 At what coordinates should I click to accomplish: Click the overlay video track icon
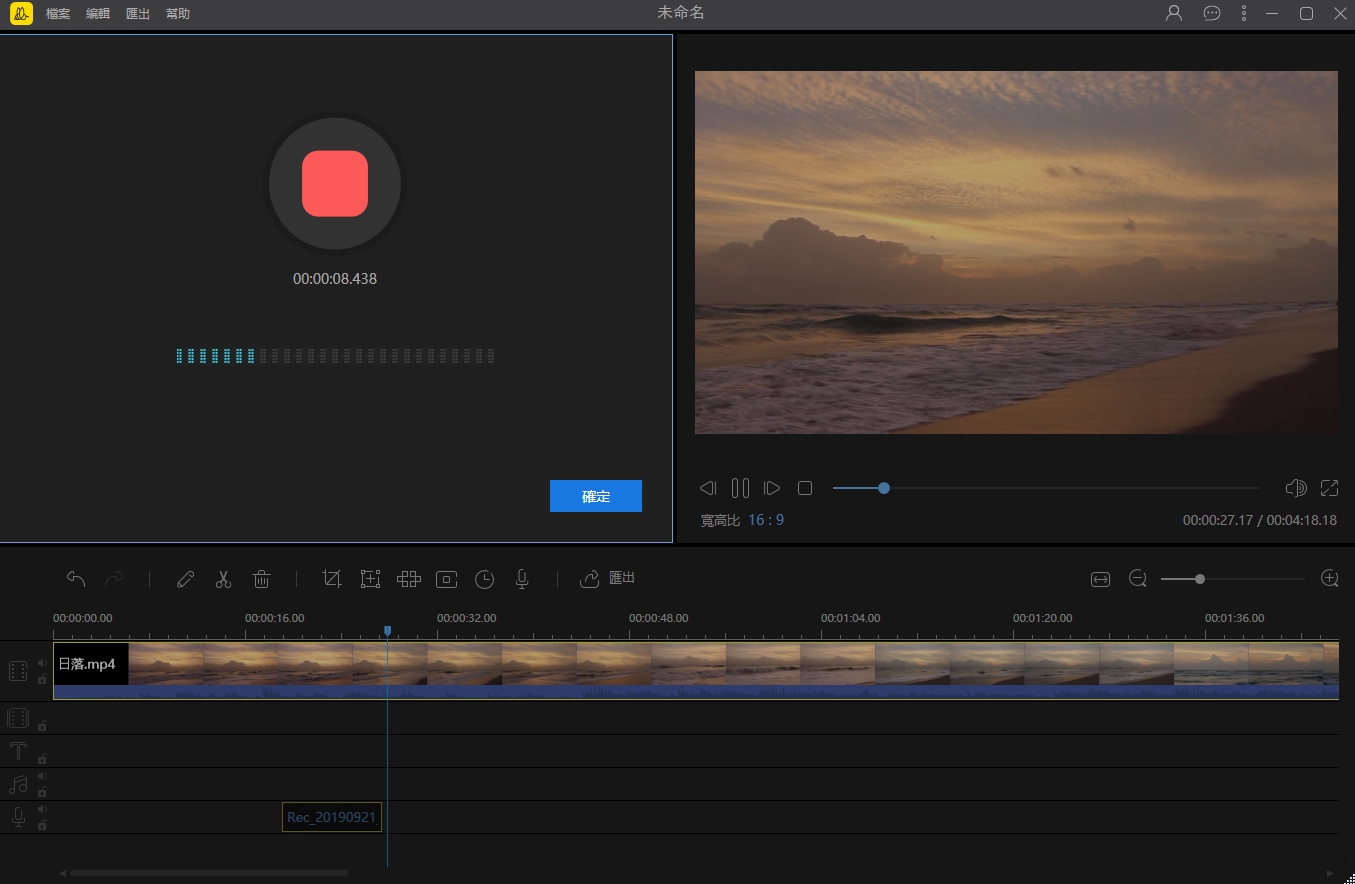17,718
